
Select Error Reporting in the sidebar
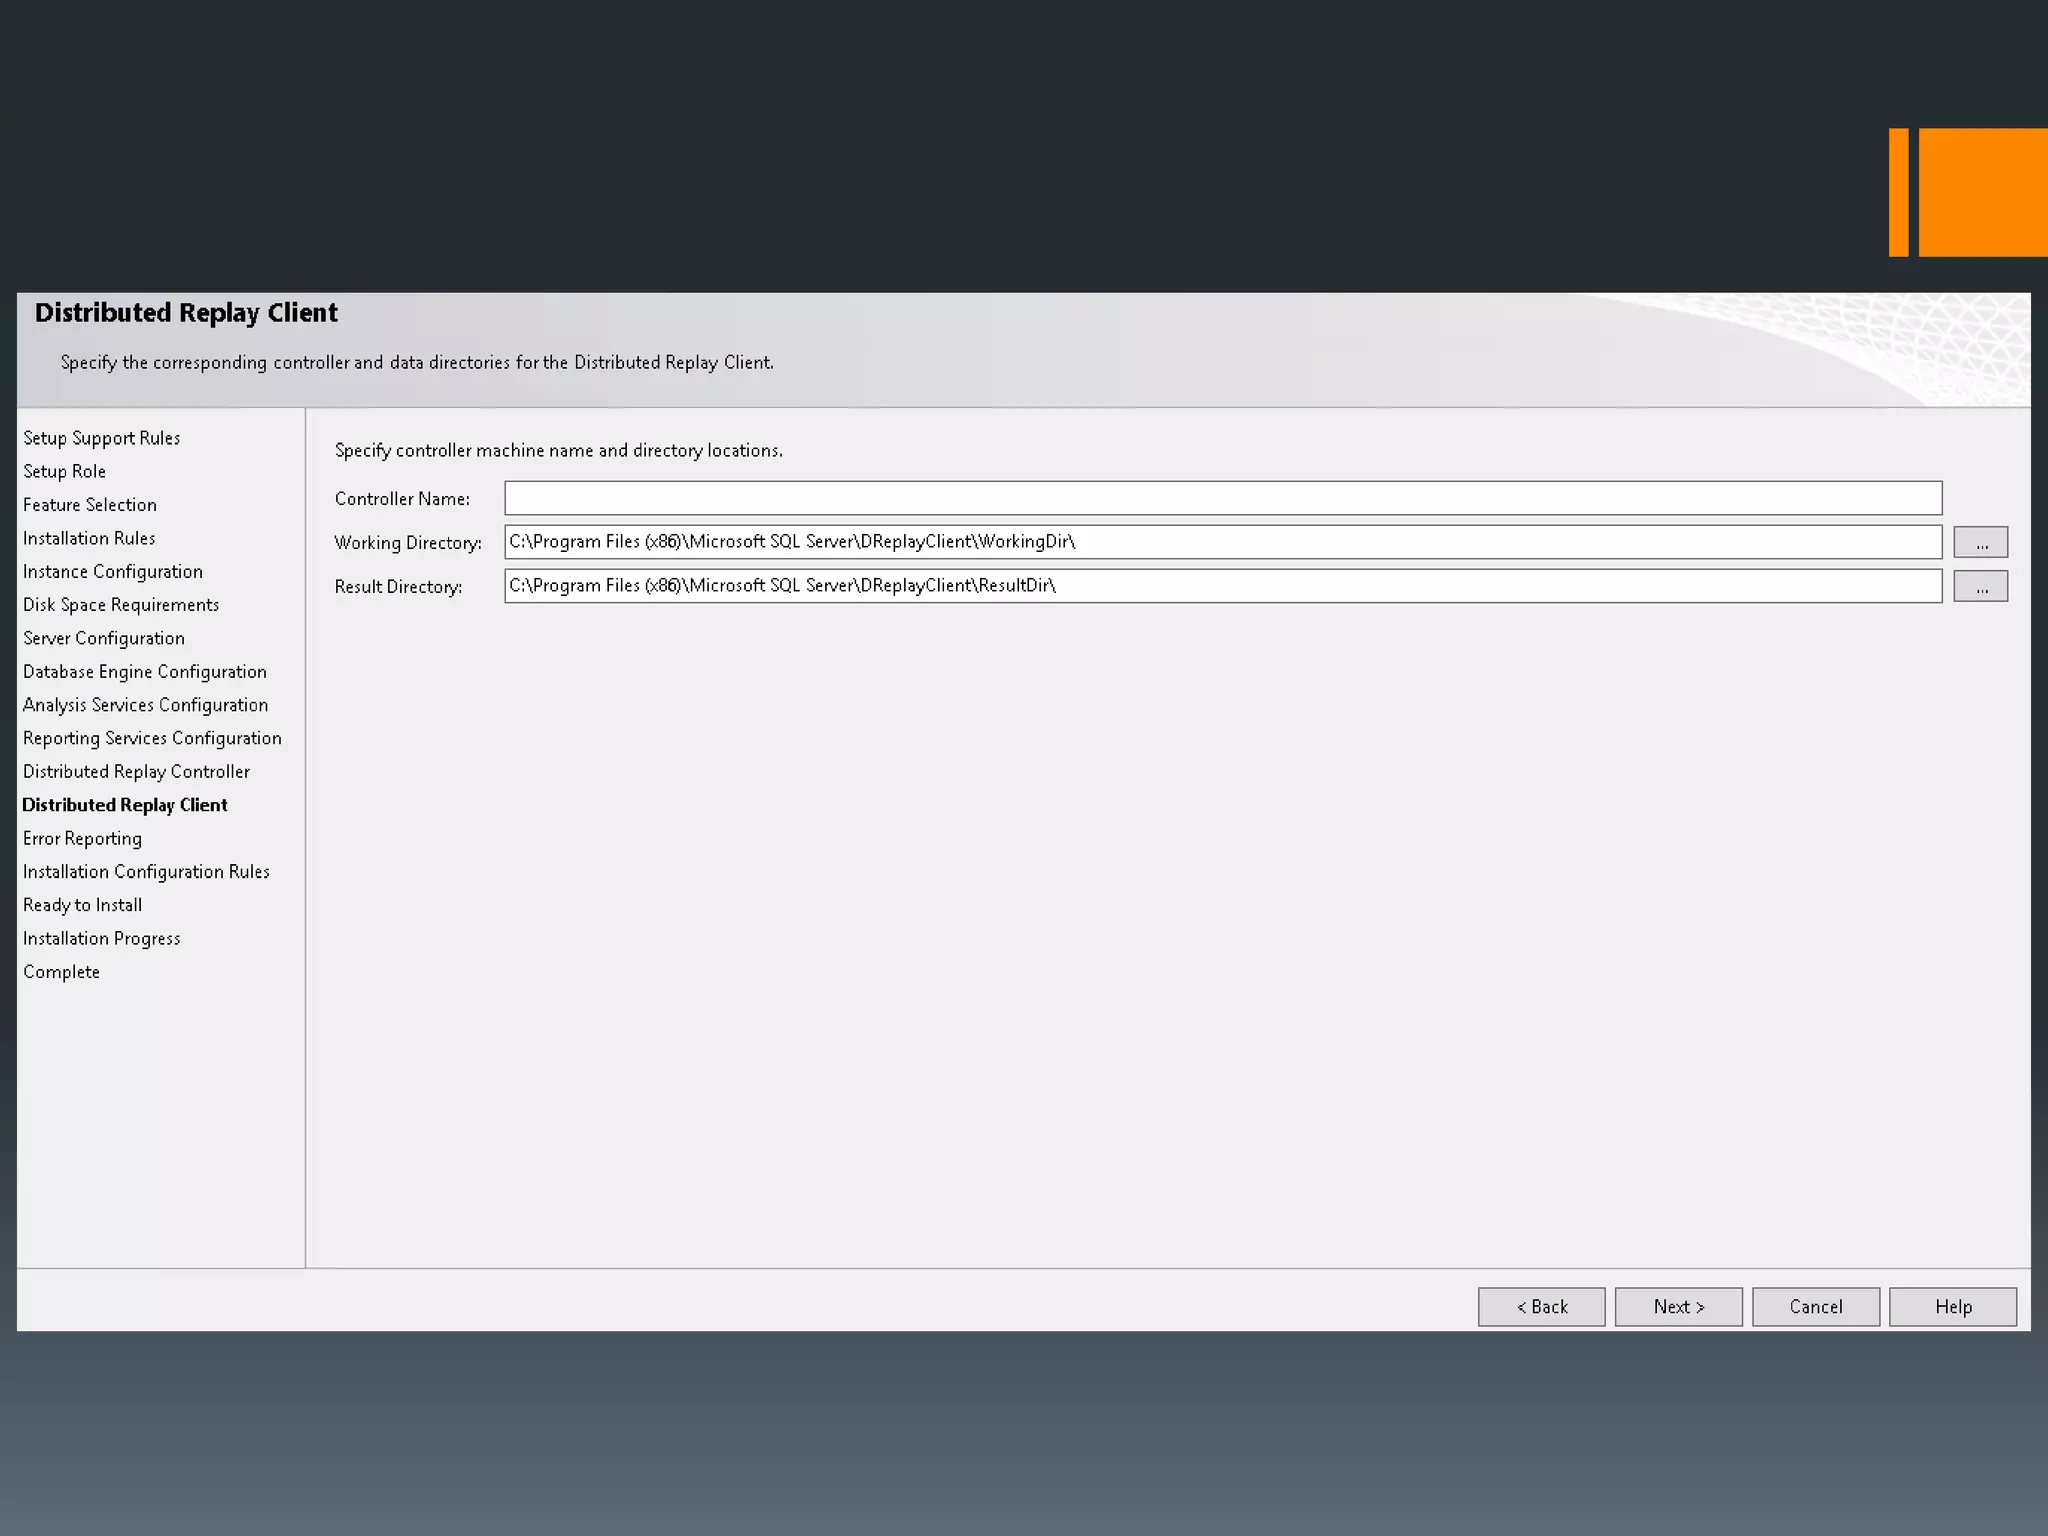(x=83, y=839)
